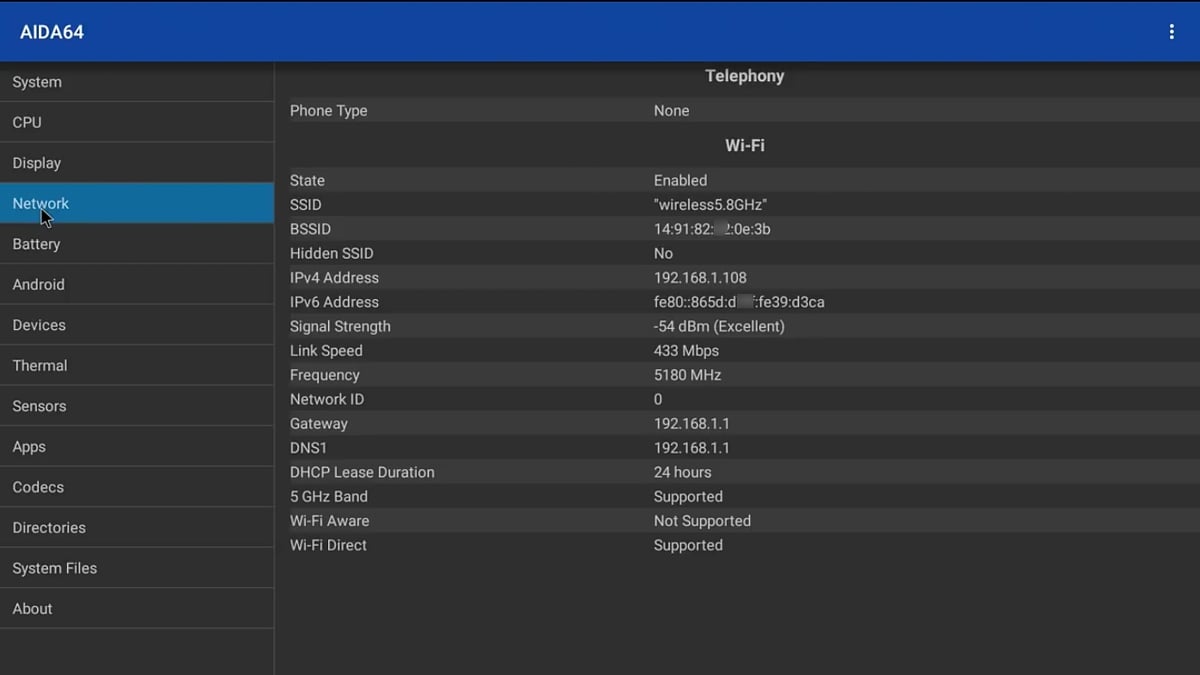The width and height of the screenshot is (1200, 675).
Task: Select the BSSID address starting 14:91:82
Action: (712, 229)
